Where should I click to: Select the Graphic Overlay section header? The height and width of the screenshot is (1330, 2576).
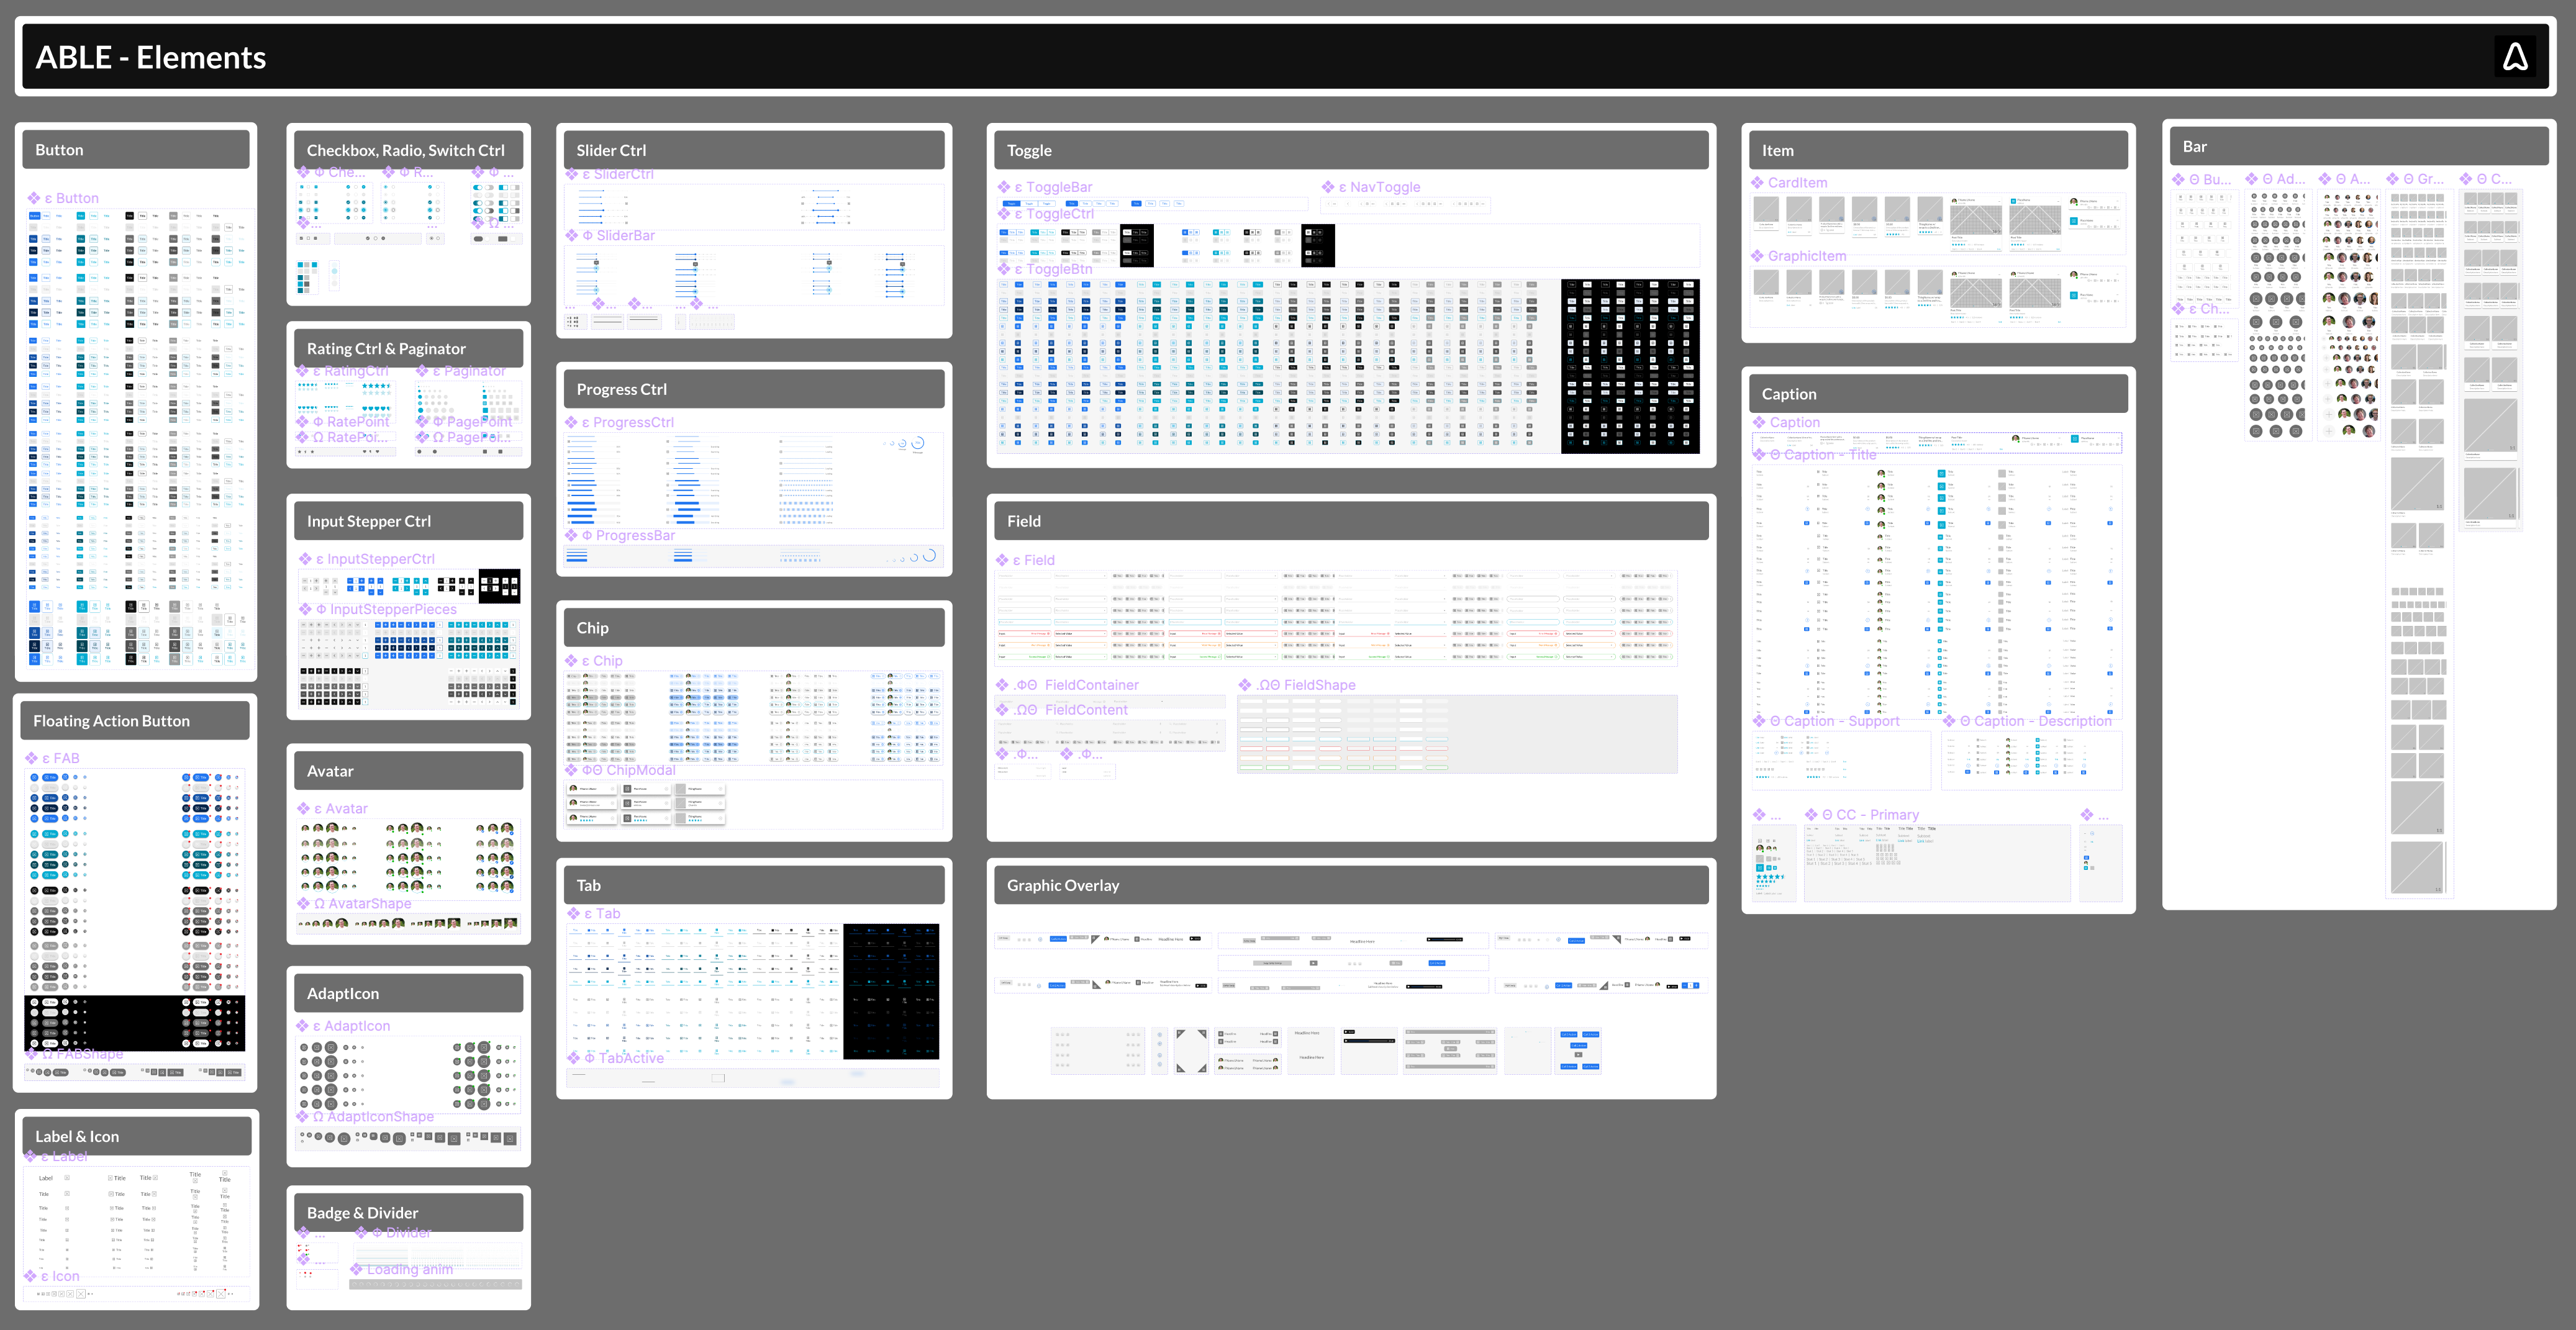pos(1351,885)
